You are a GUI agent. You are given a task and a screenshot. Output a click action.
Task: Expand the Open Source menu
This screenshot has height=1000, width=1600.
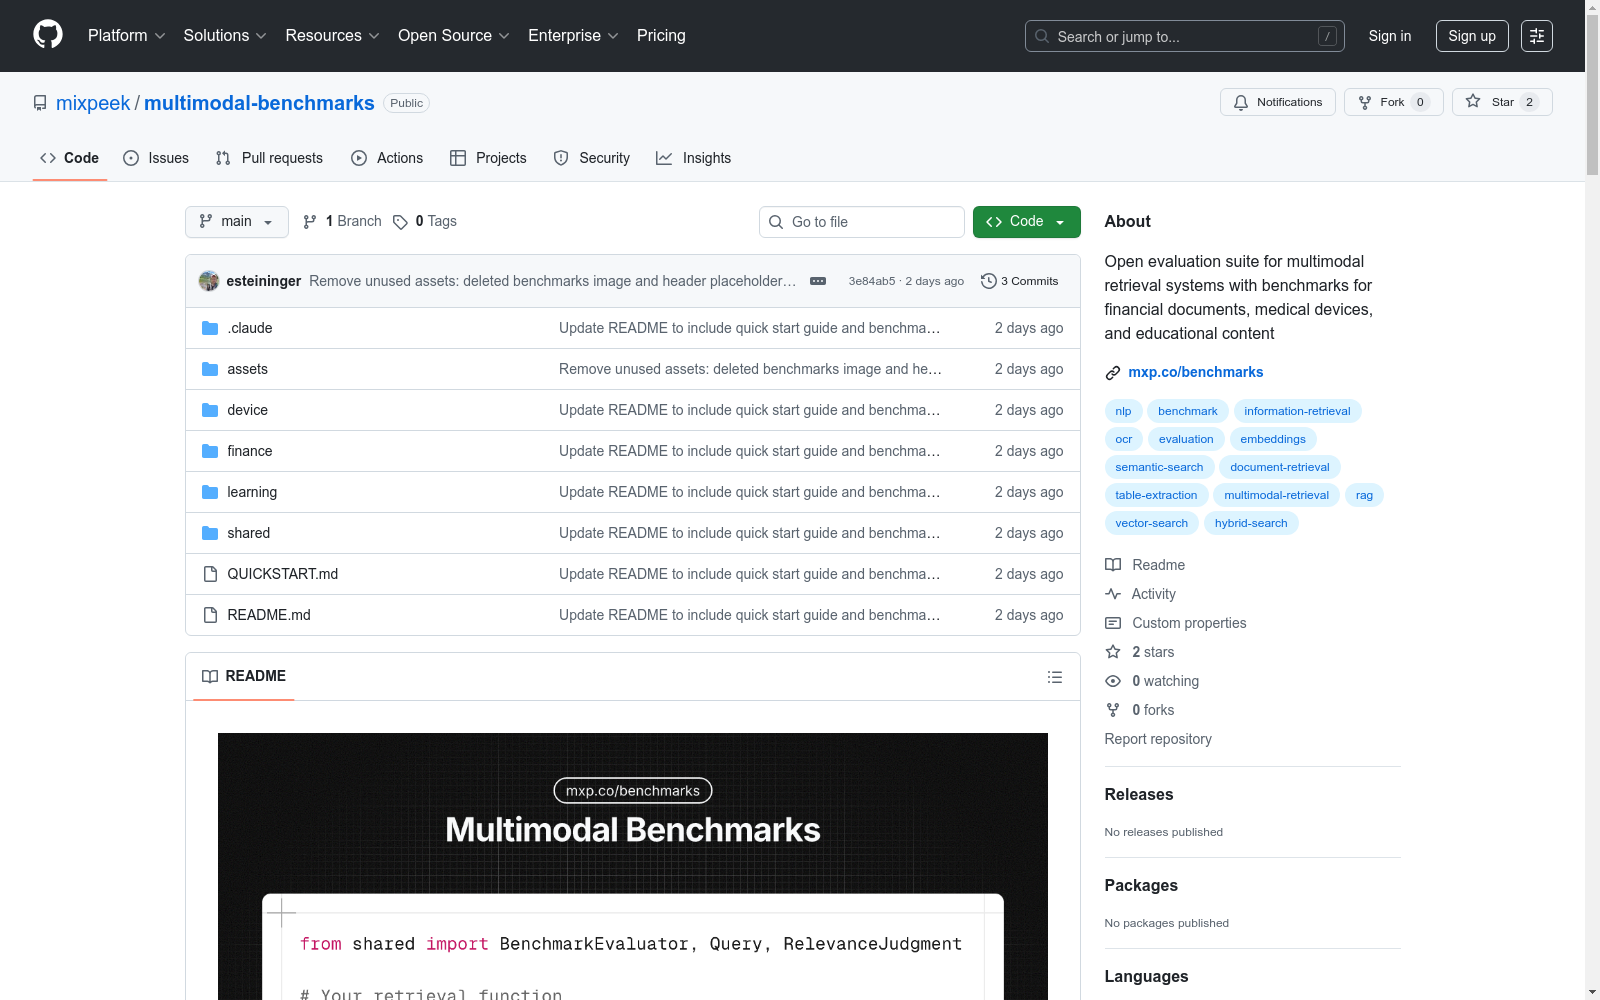tap(453, 36)
